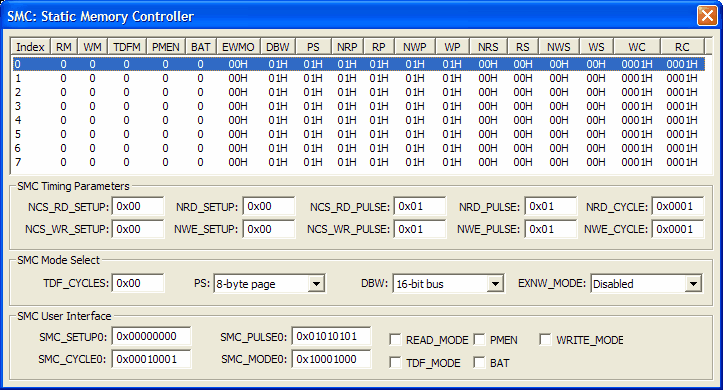723x390 pixels.
Task: Focus the SMC_CYCLE0 register field
Action: 151,359
